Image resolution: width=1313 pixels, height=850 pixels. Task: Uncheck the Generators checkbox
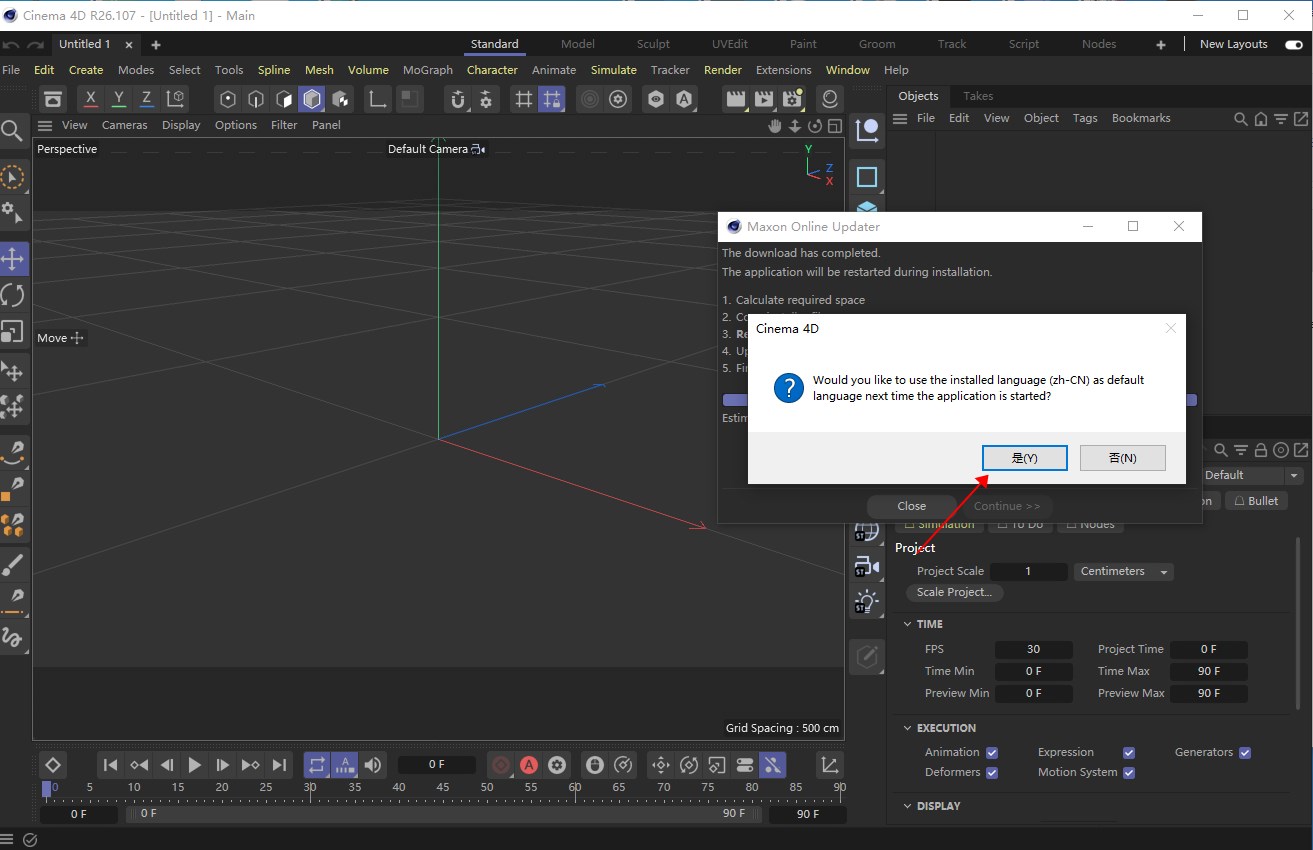1245,752
